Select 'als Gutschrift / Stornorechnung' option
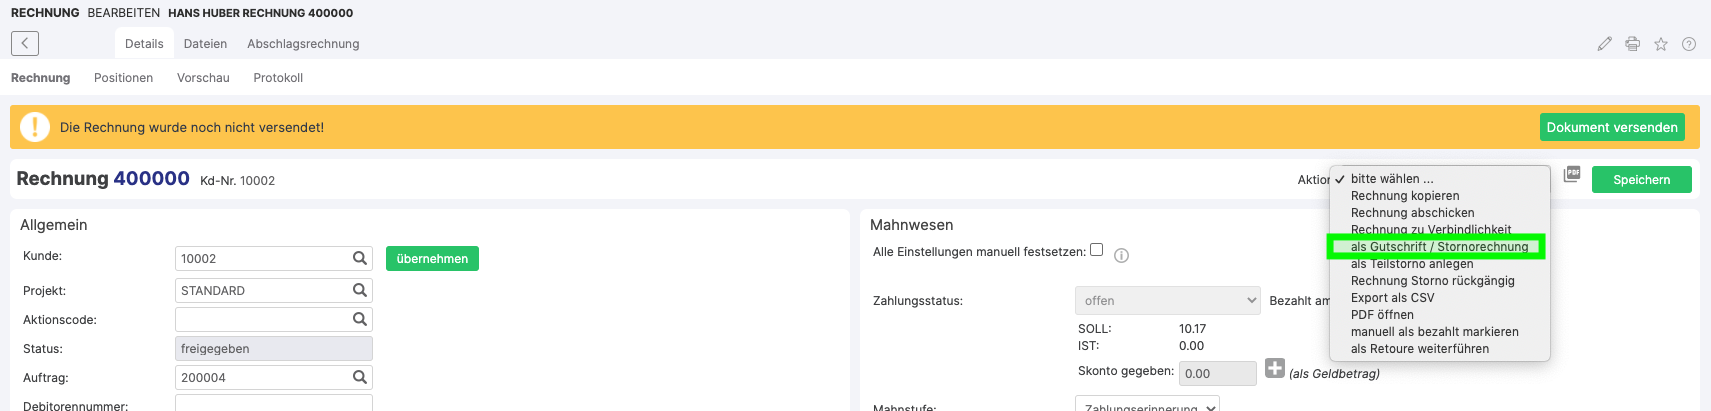The image size is (1711, 411). click(x=1438, y=247)
